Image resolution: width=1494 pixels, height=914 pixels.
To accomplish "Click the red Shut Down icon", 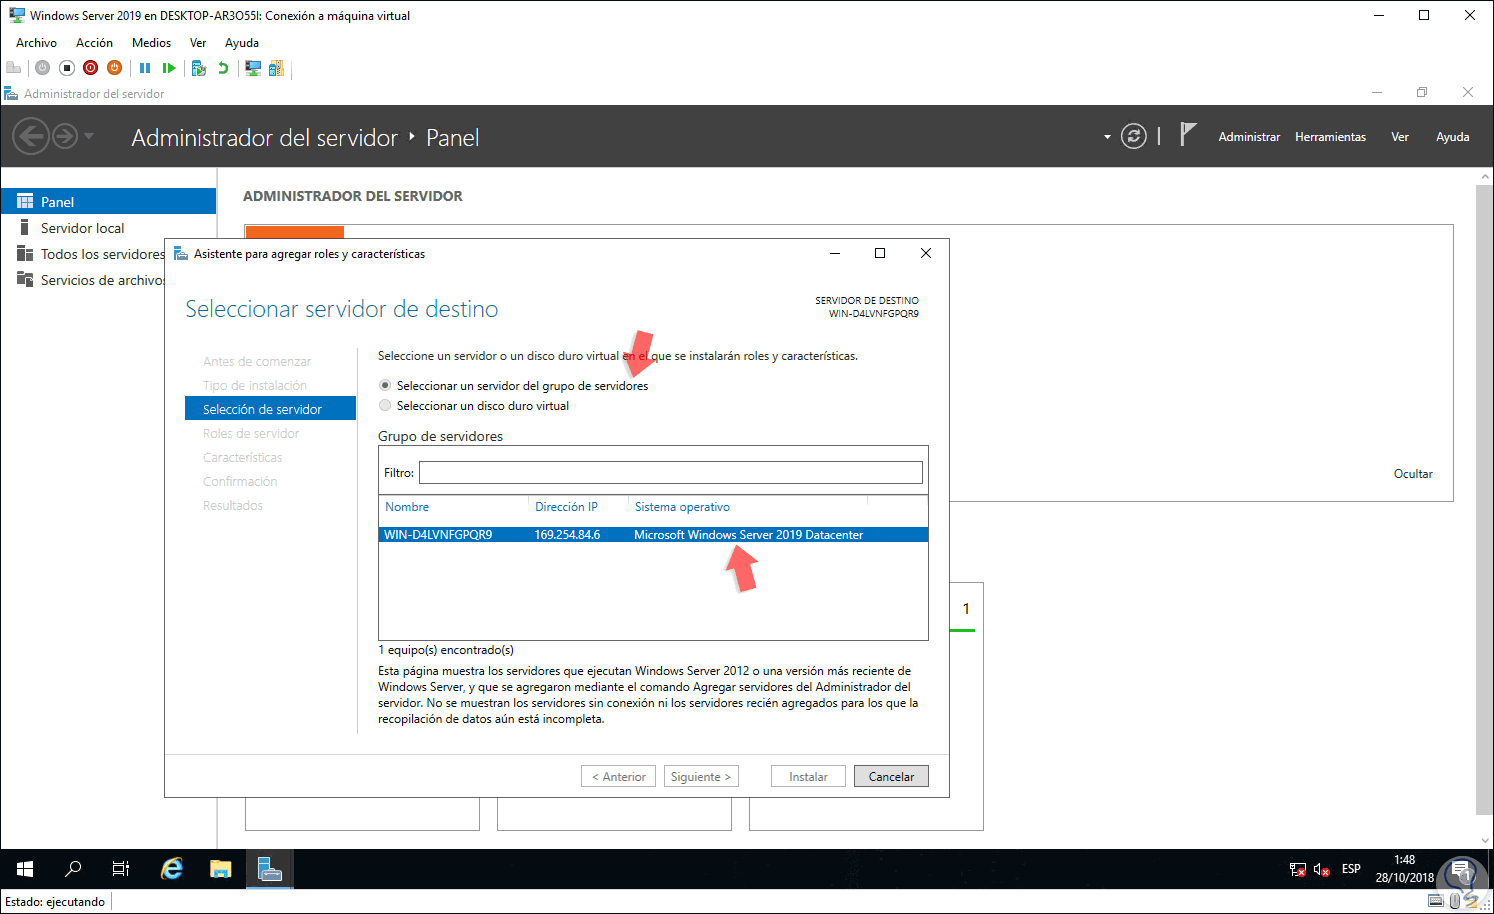I will (91, 68).
